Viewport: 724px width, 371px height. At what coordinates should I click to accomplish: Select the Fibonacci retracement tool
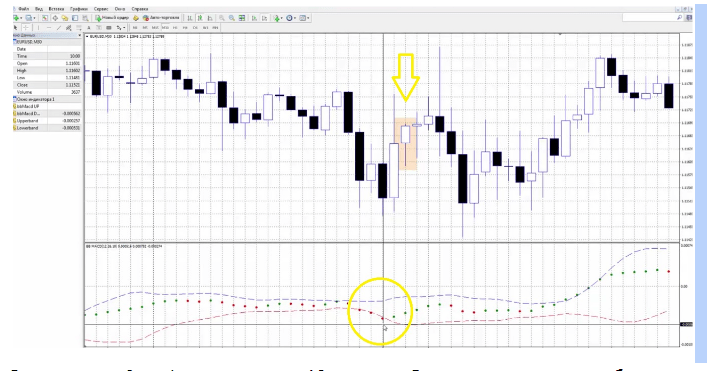(x=79, y=27)
